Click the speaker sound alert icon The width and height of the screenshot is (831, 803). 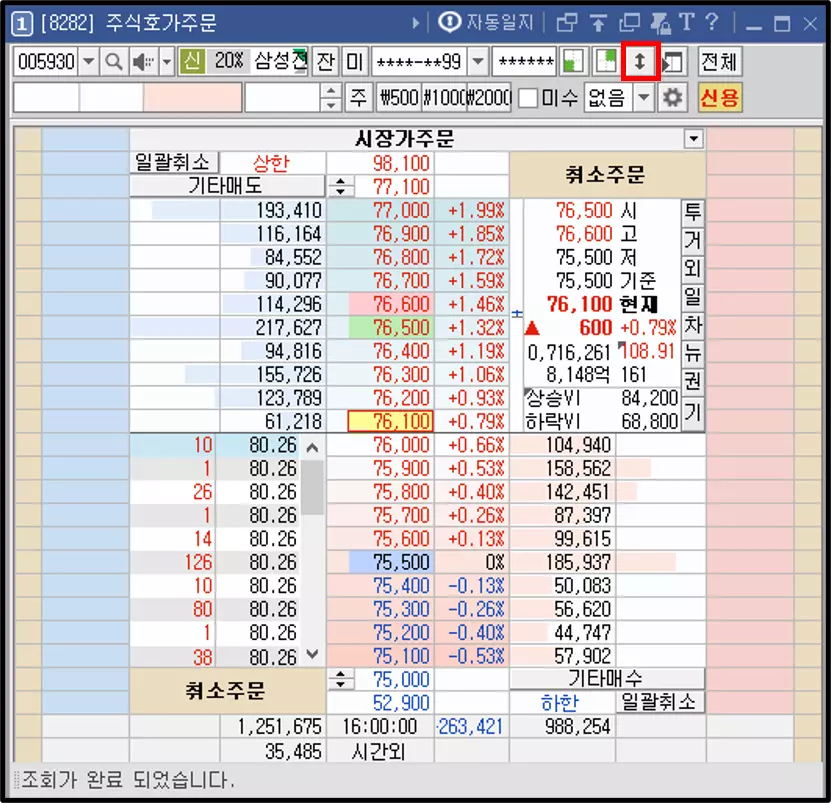tap(143, 62)
